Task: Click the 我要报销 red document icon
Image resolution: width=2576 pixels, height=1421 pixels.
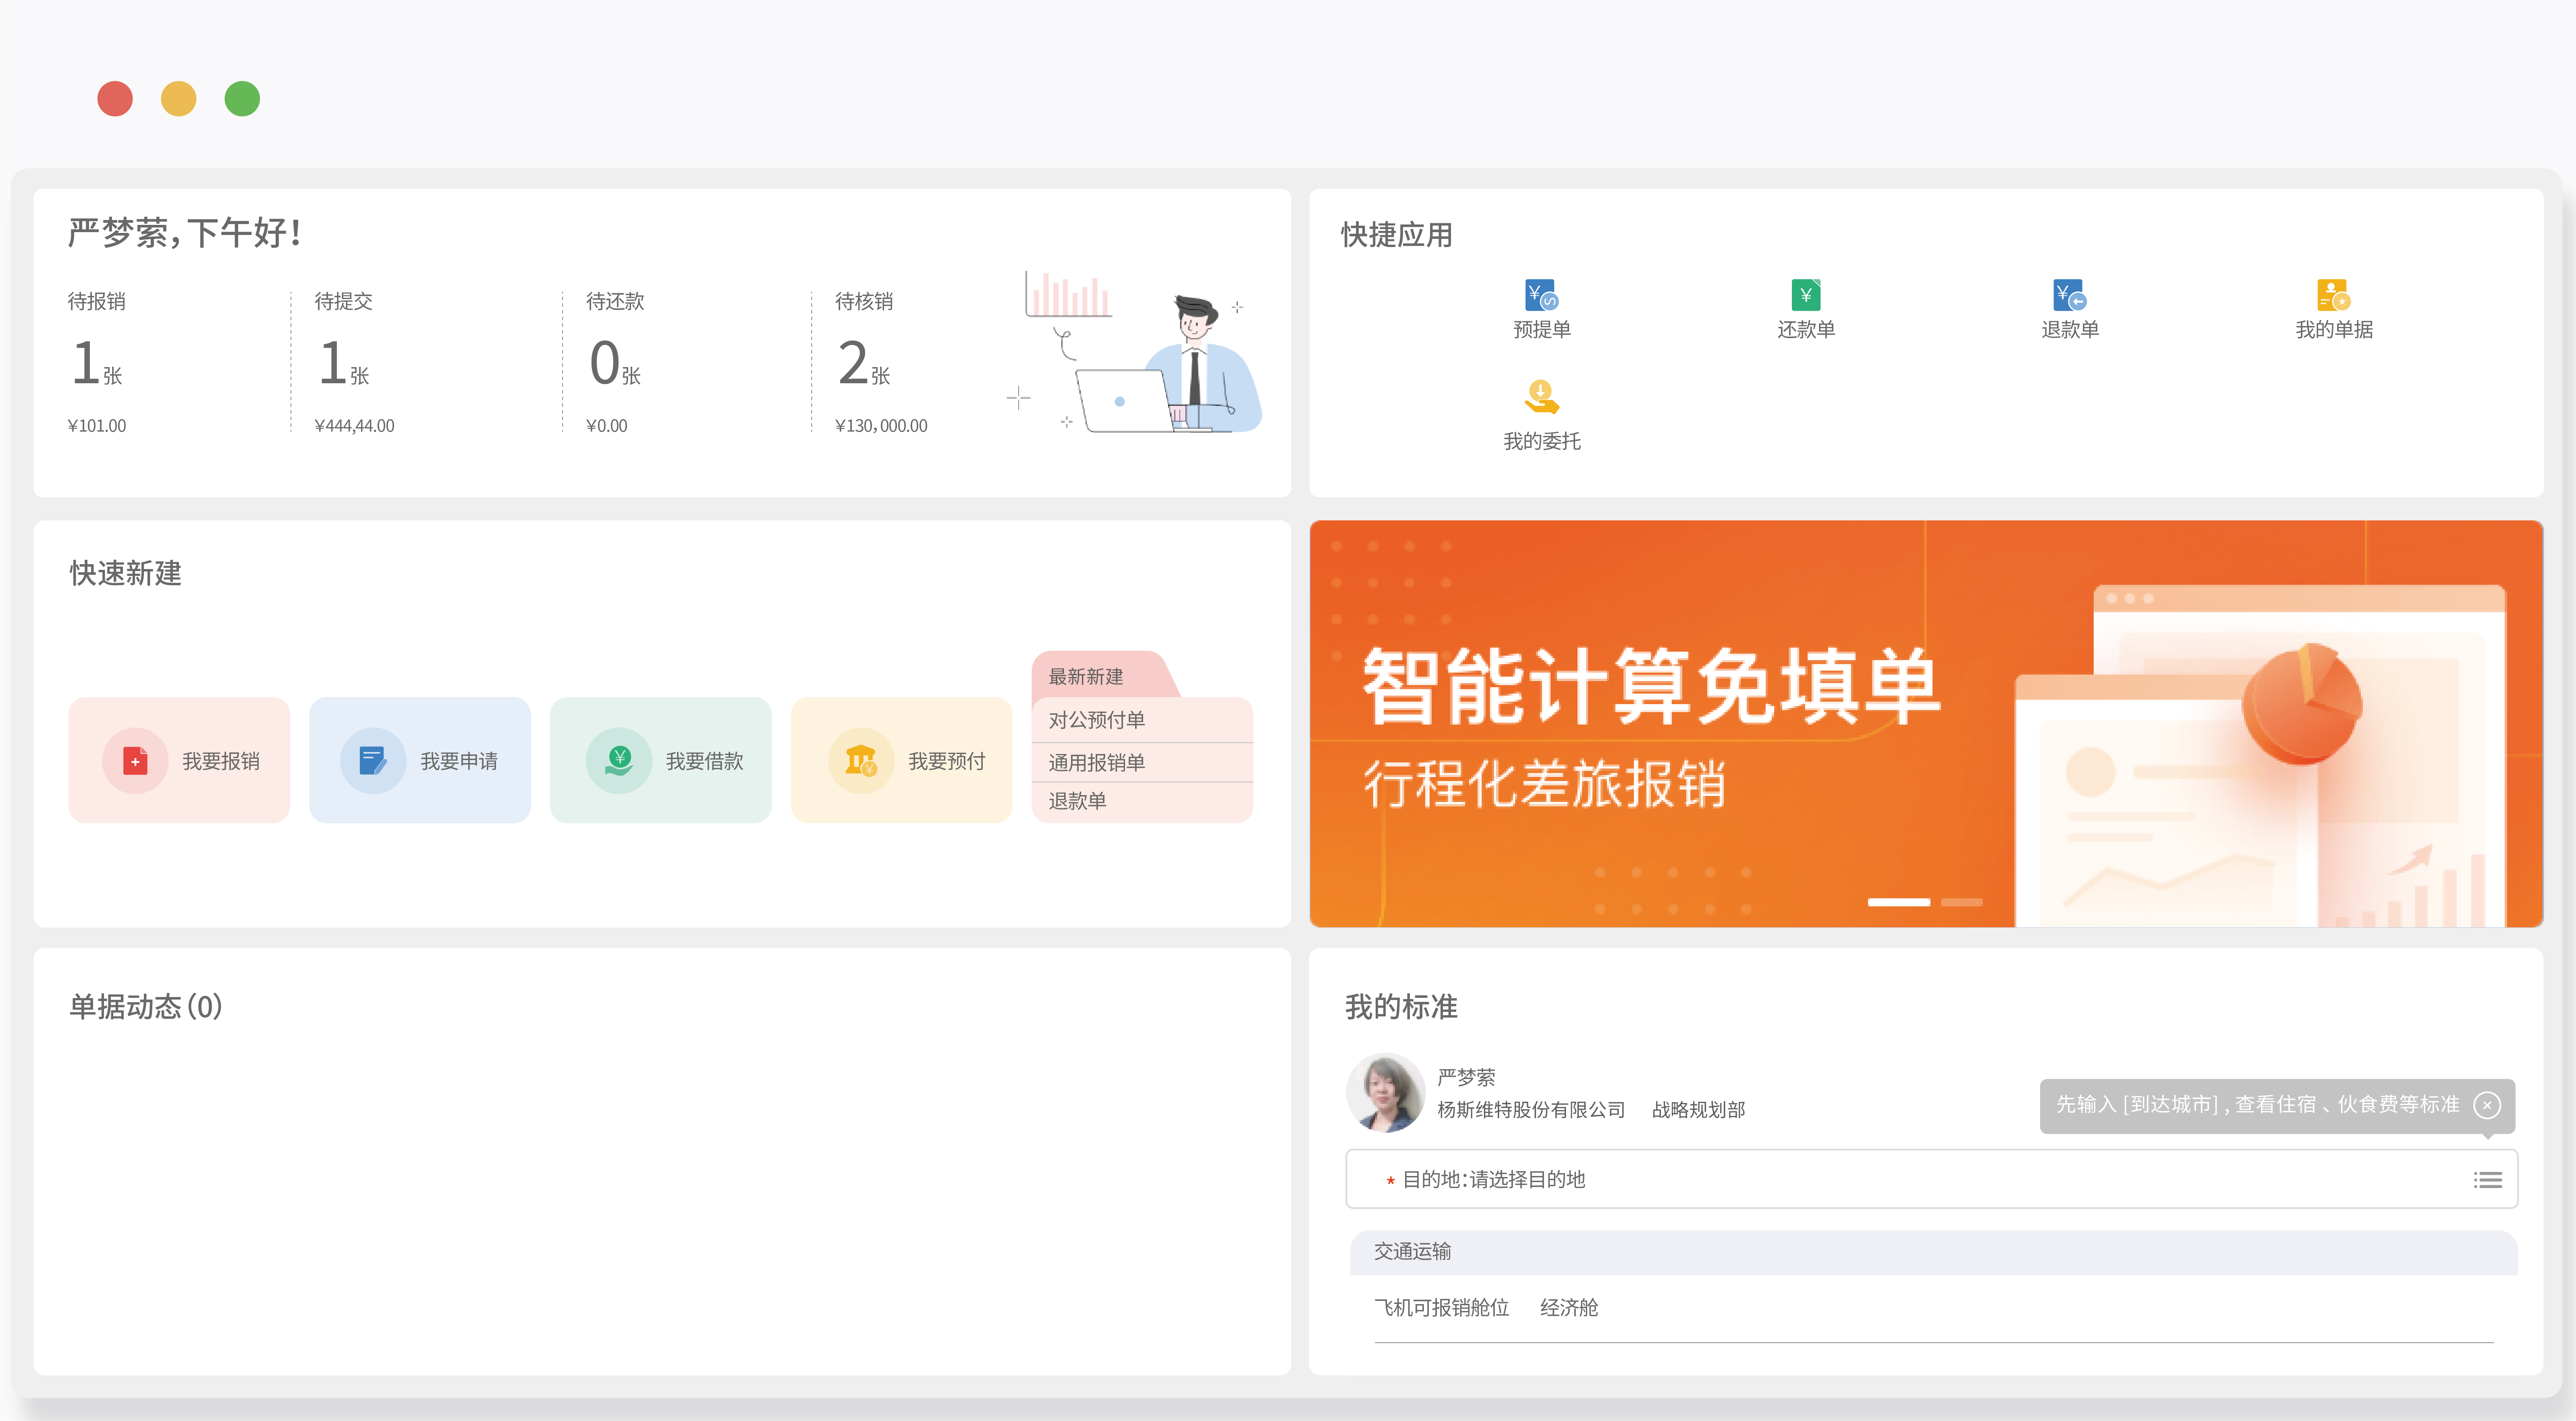Action: click(135, 761)
